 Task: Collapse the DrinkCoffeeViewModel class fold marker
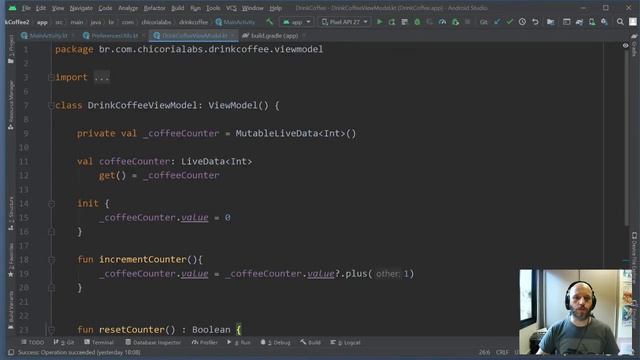coord(51,106)
